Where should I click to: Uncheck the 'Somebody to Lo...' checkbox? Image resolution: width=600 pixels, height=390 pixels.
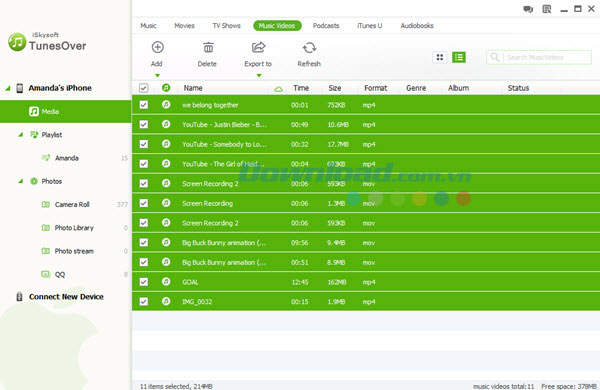(143, 144)
